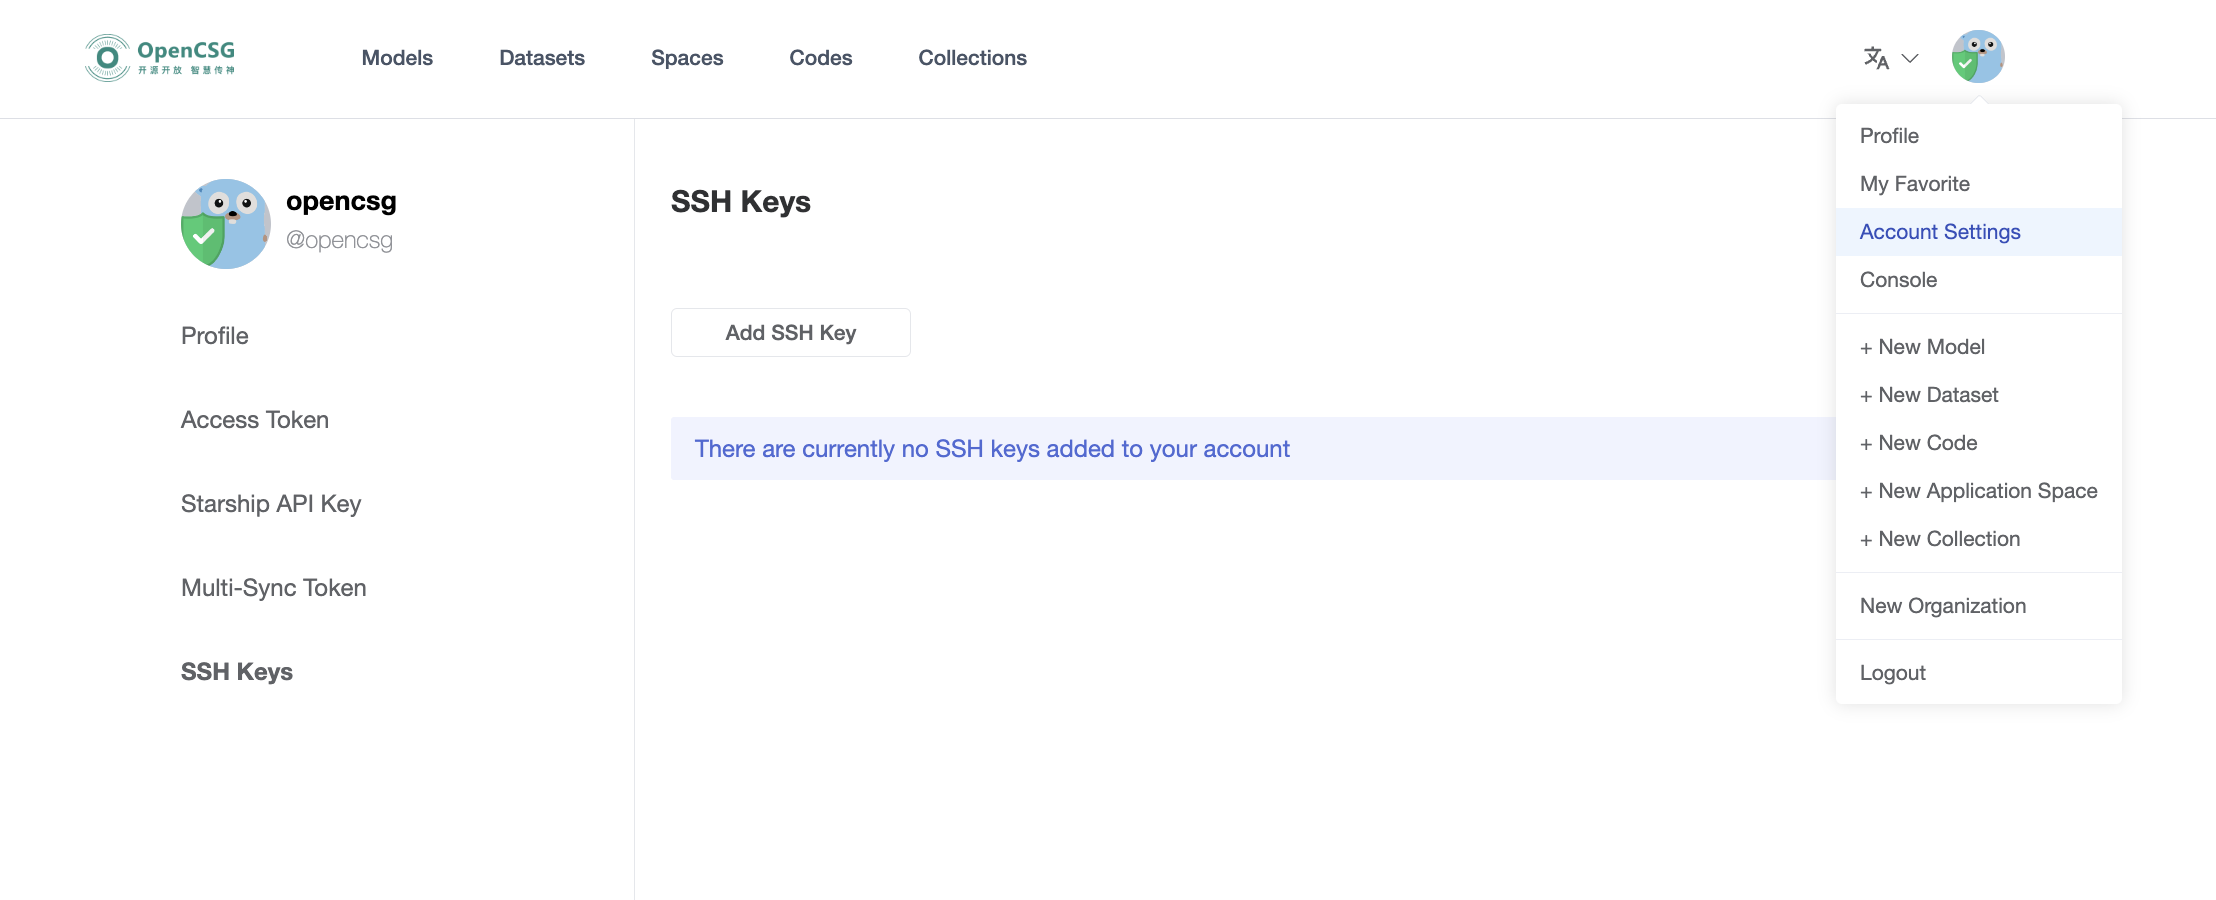This screenshot has width=2216, height=900.
Task: Click the OpenCSG logo
Action: (x=158, y=57)
